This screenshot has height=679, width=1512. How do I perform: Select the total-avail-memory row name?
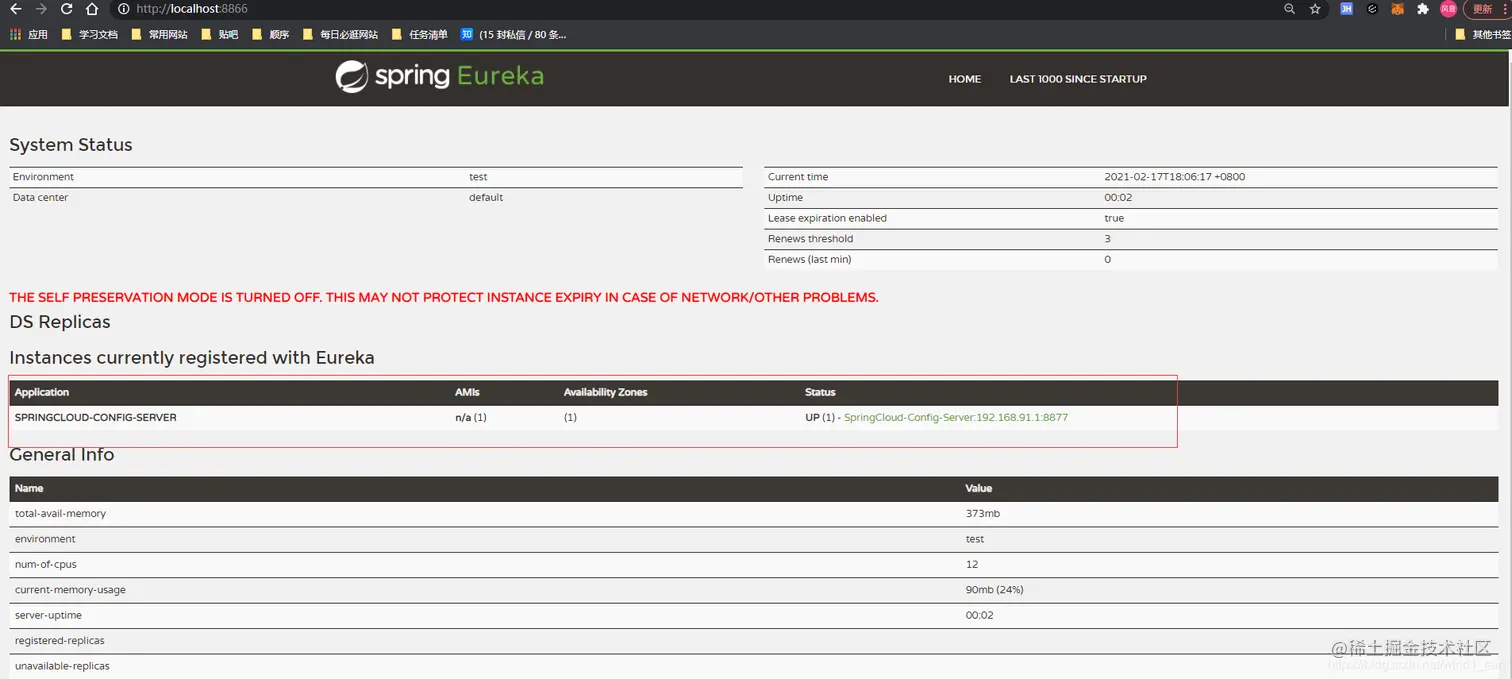click(x=60, y=513)
